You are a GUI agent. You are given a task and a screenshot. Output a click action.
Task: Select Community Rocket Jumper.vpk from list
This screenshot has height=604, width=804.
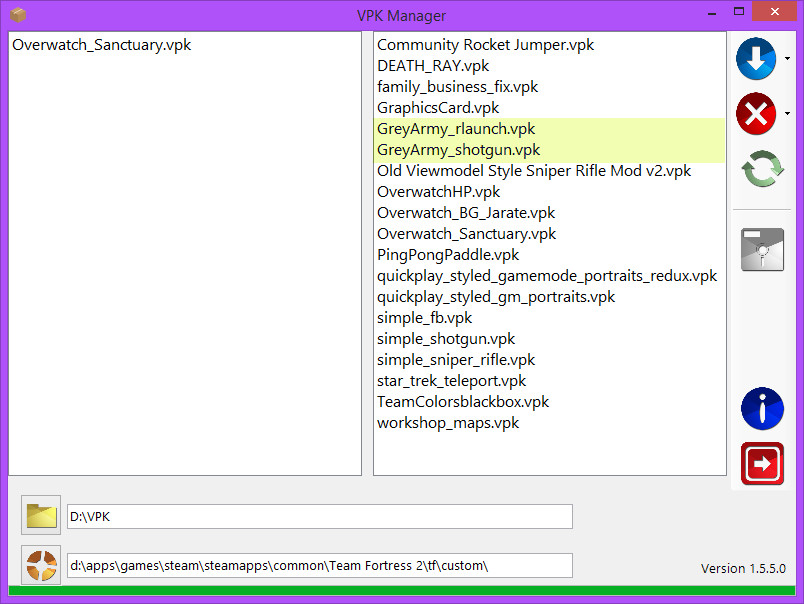click(485, 45)
